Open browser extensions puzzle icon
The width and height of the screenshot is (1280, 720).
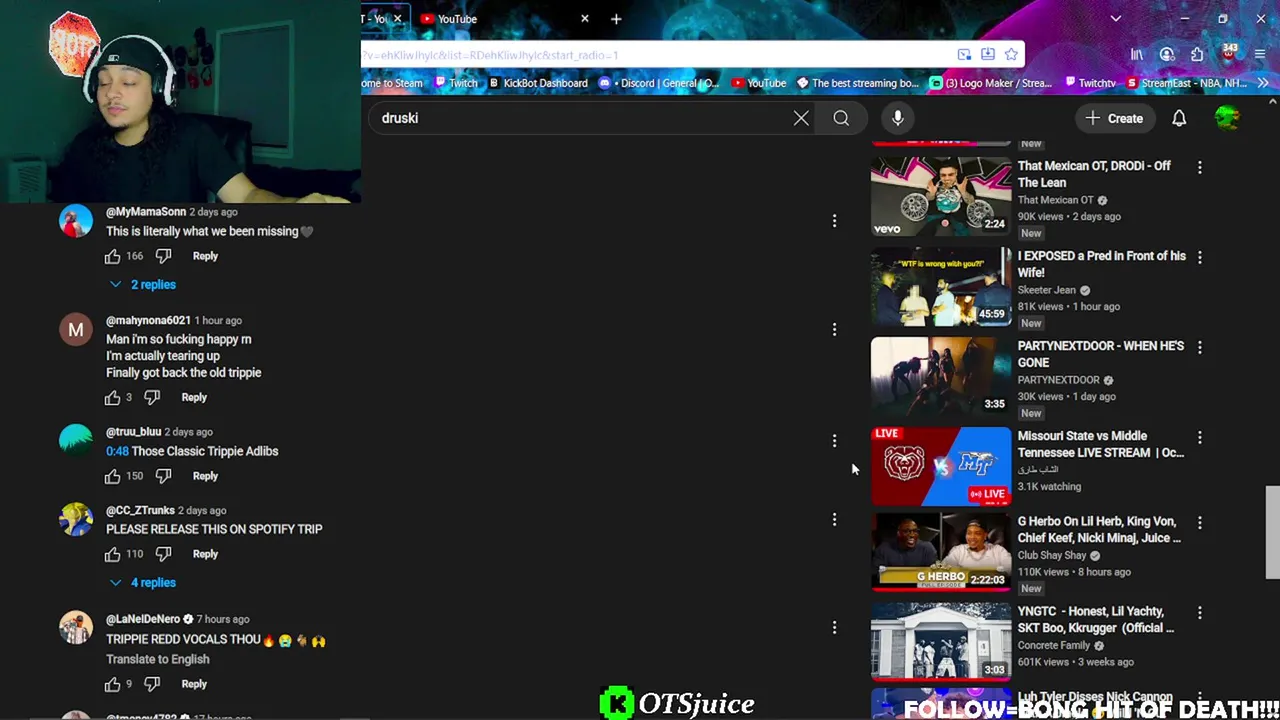(1197, 55)
